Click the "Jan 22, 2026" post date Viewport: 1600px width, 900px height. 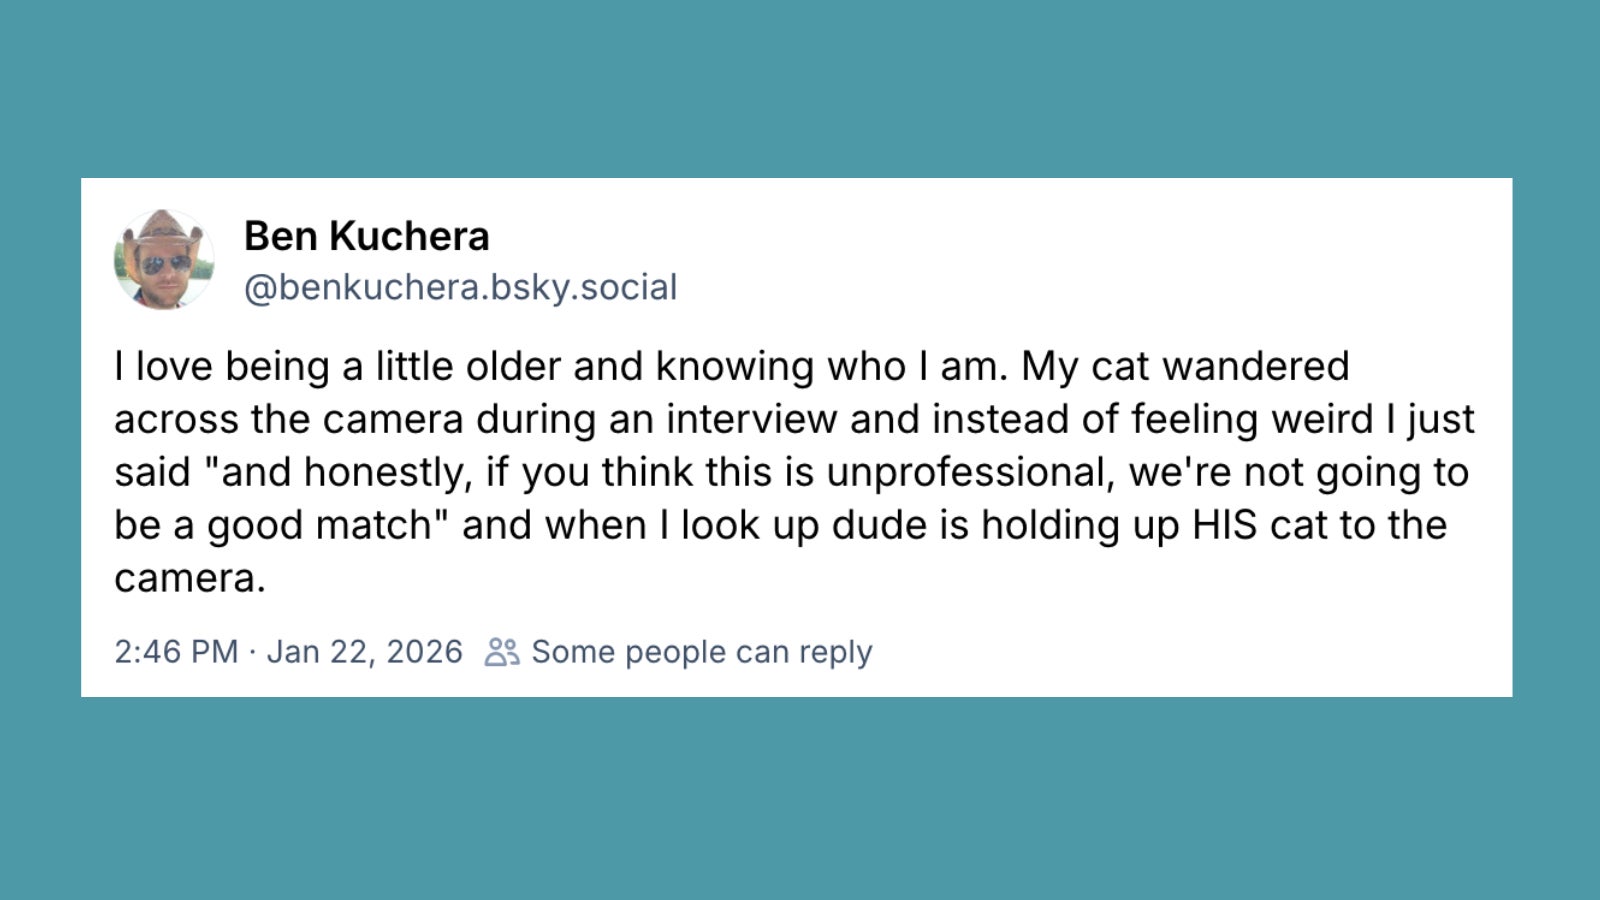click(x=364, y=652)
